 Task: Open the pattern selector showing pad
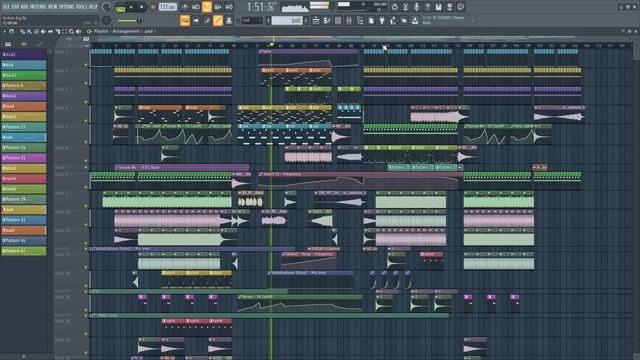pyautogui.click(x=287, y=20)
